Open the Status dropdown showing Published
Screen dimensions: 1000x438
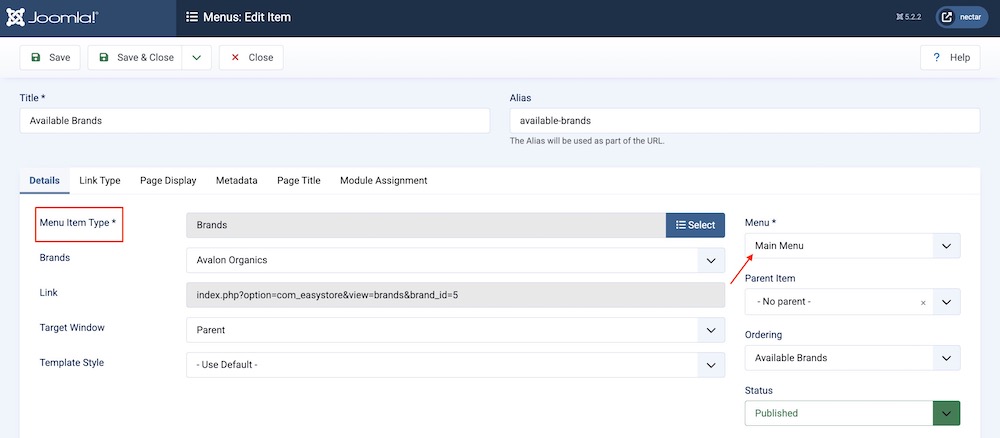click(x=852, y=413)
